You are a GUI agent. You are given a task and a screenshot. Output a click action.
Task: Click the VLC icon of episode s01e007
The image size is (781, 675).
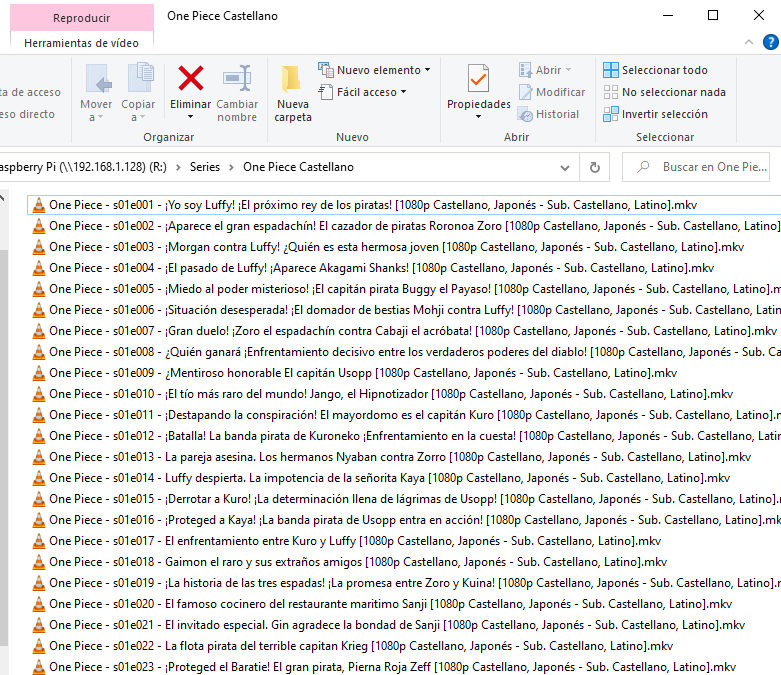(x=38, y=331)
